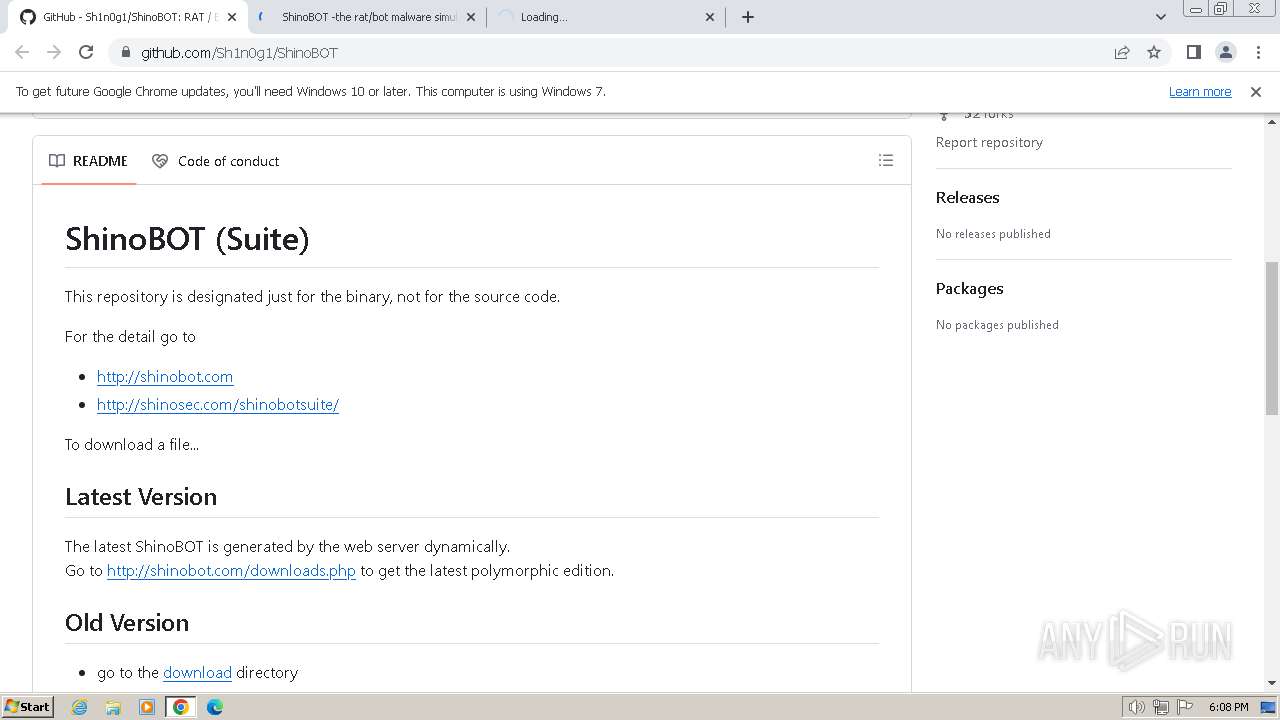Open the shinobot.com/downloads.php link
This screenshot has width=1280, height=720.
click(x=231, y=570)
